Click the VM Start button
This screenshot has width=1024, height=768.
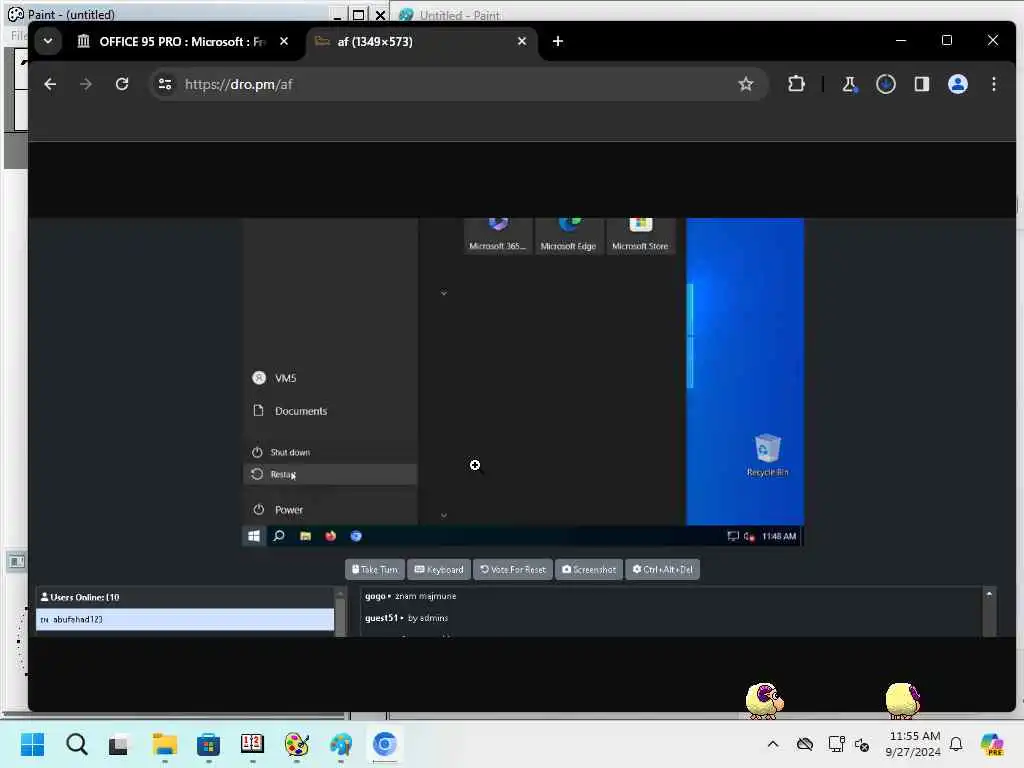click(x=254, y=536)
